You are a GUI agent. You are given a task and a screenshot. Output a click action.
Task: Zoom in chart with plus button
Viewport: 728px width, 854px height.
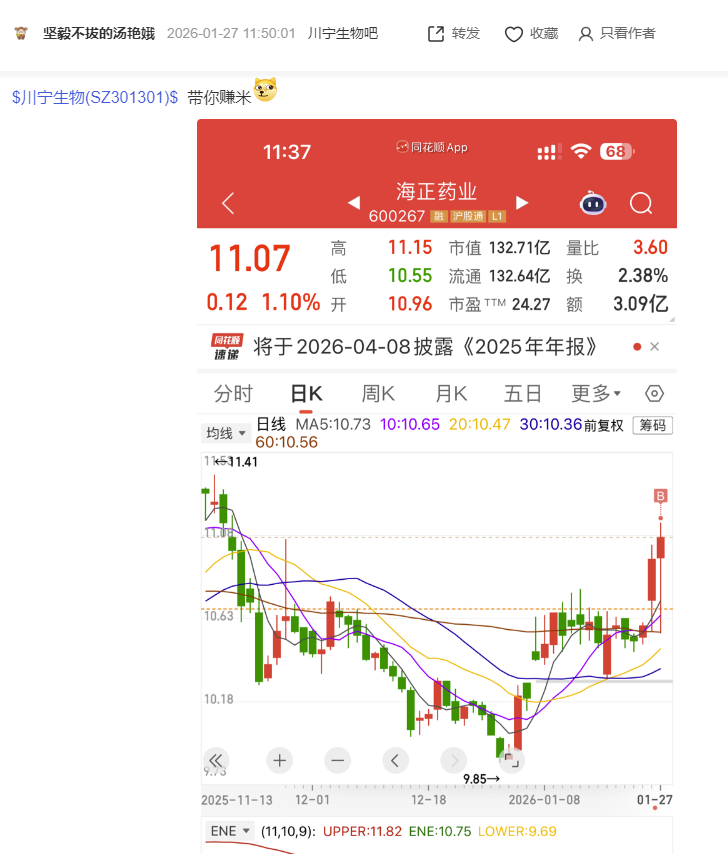(280, 760)
